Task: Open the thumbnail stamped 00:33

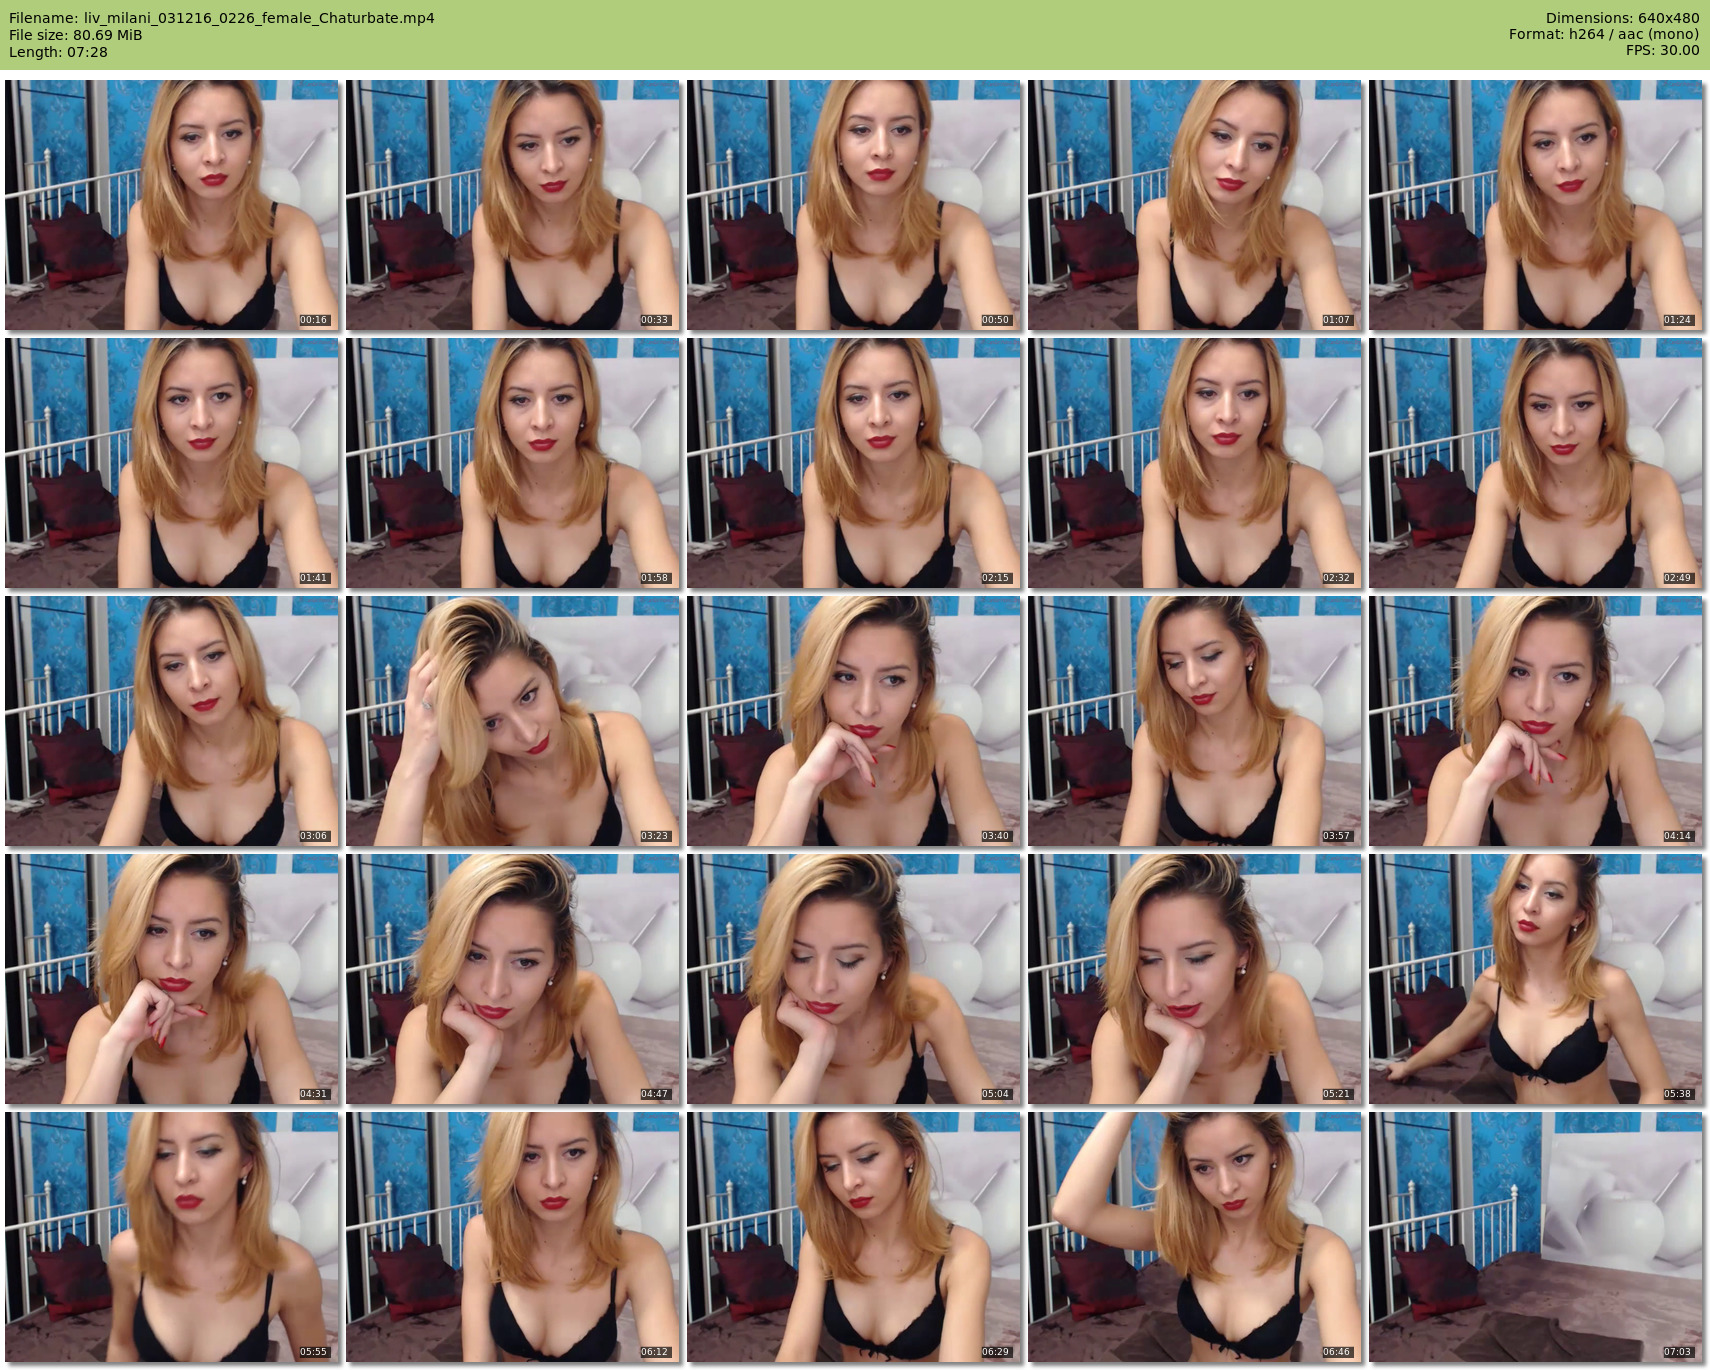Action: (x=513, y=205)
